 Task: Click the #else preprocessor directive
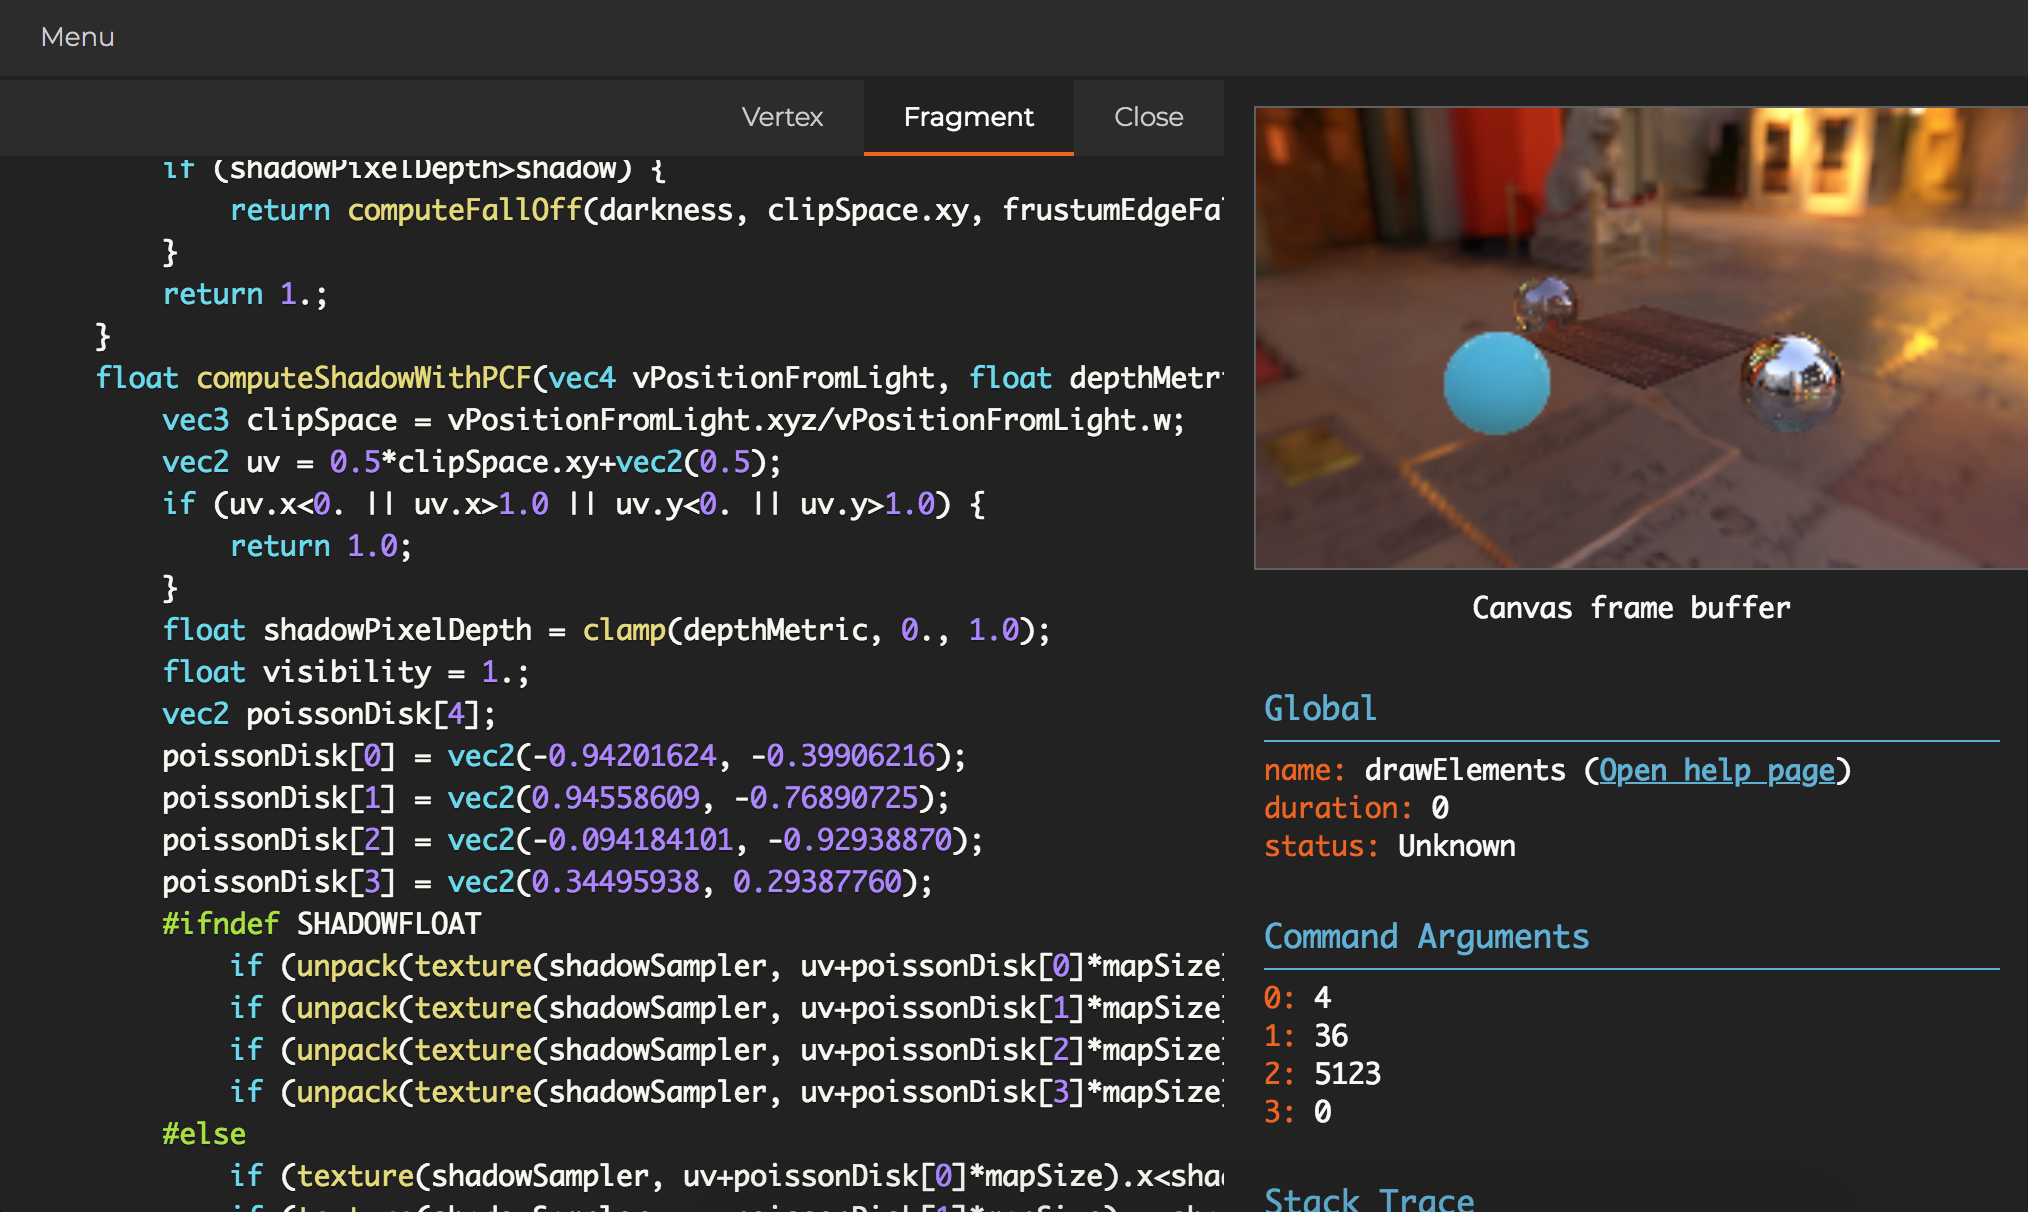point(204,1133)
